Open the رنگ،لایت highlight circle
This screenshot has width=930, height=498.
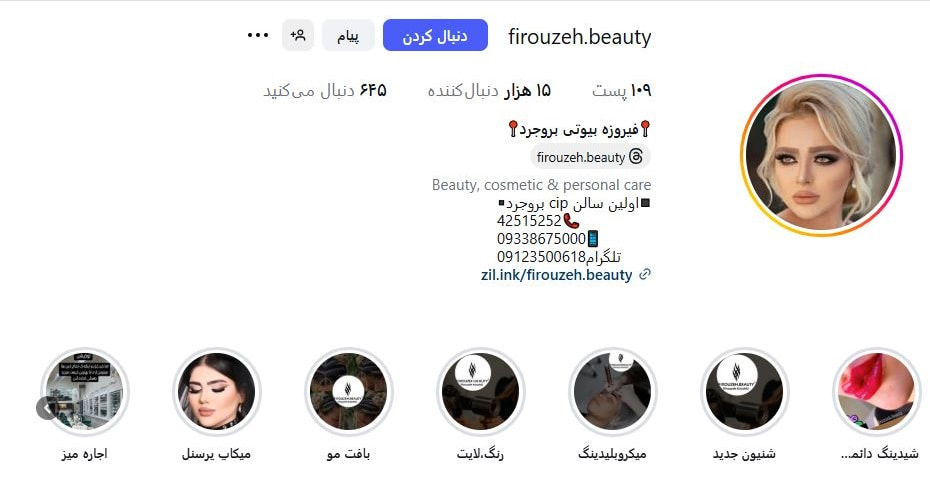pyautogui.click(x=480, y=391)
